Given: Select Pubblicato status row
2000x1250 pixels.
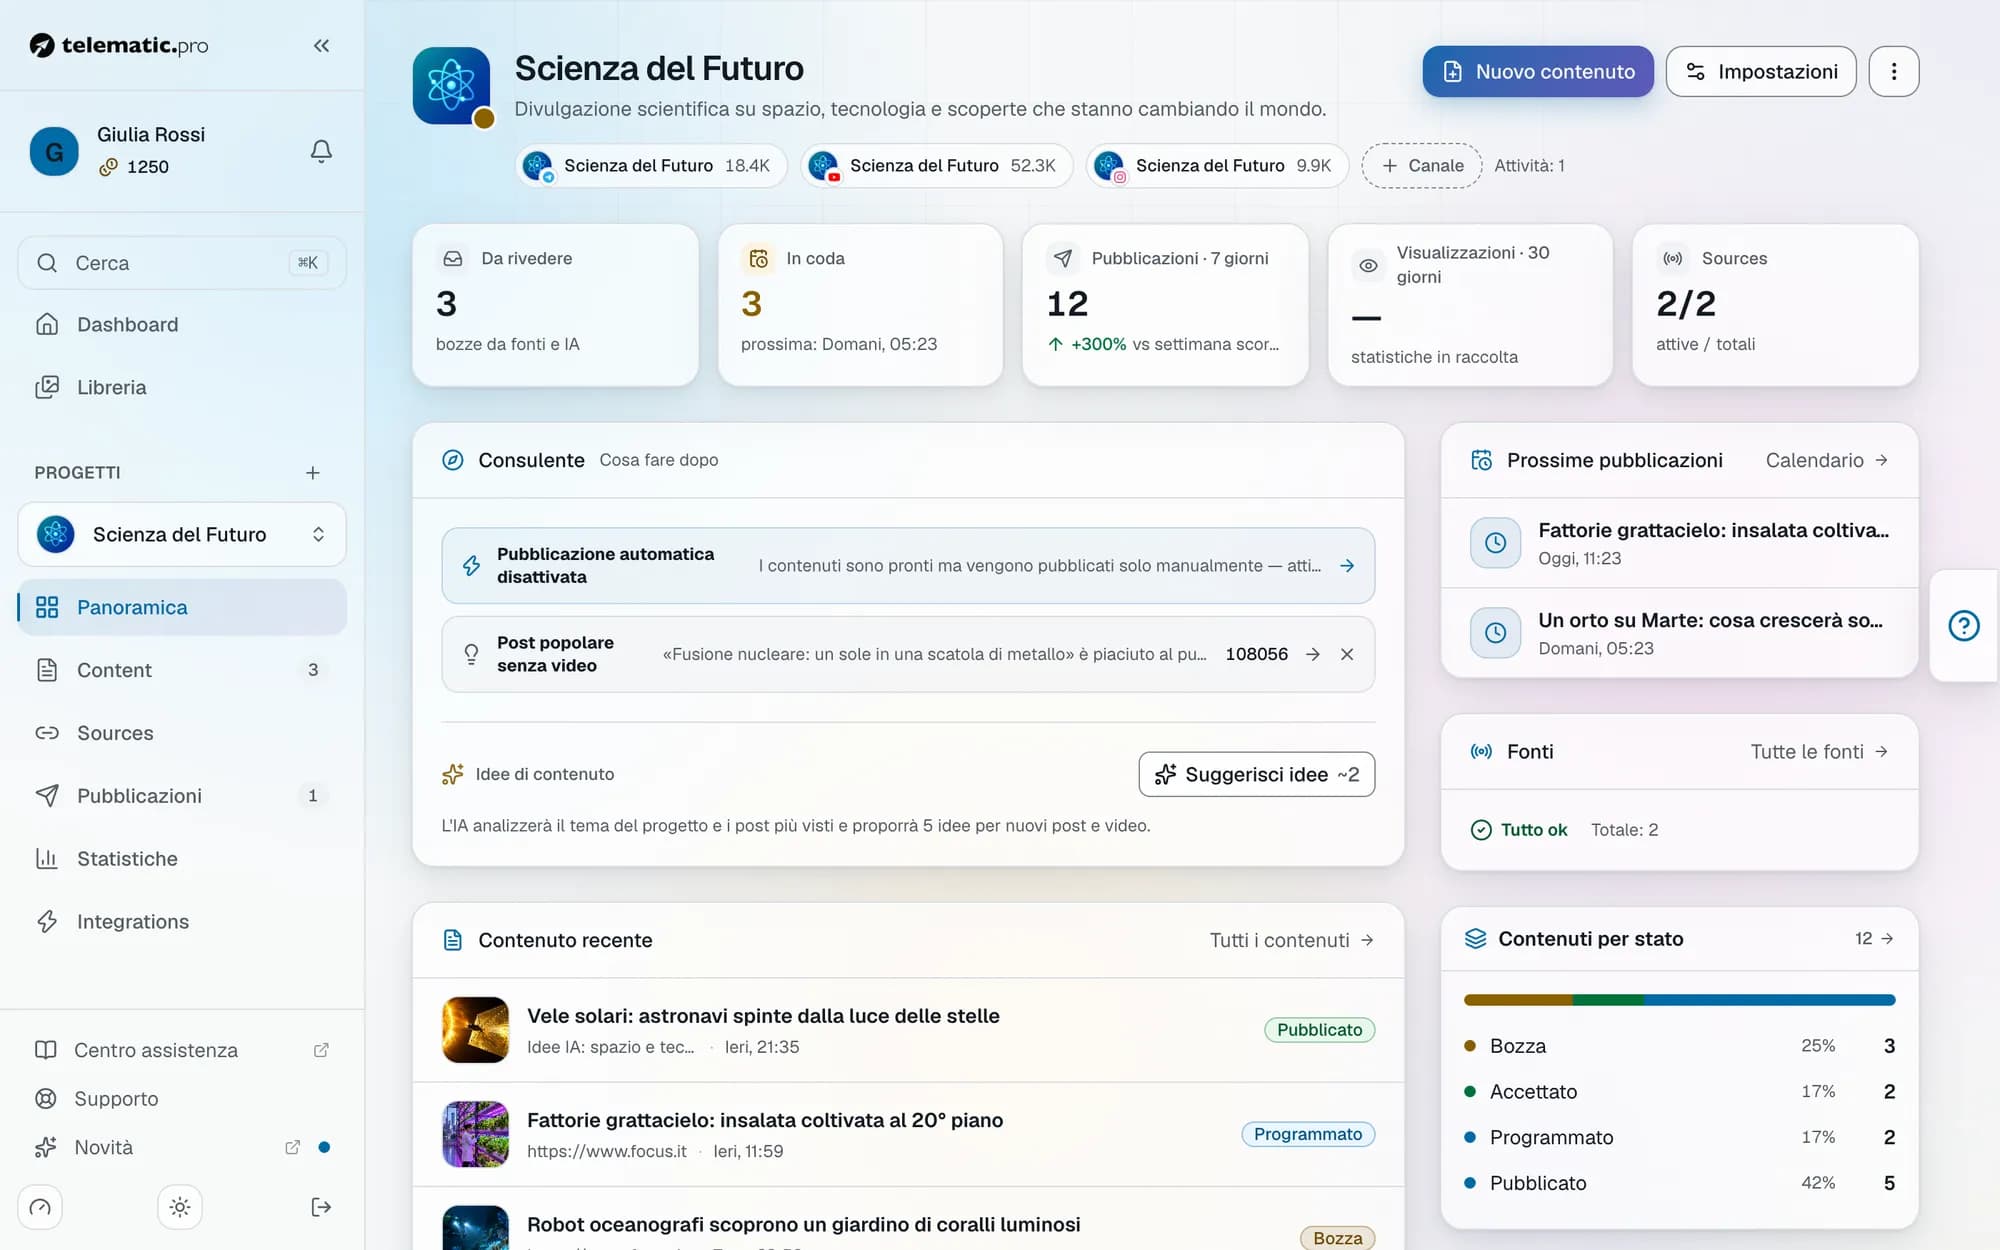Looking at the screenshot, I should click(1679, 1183).
